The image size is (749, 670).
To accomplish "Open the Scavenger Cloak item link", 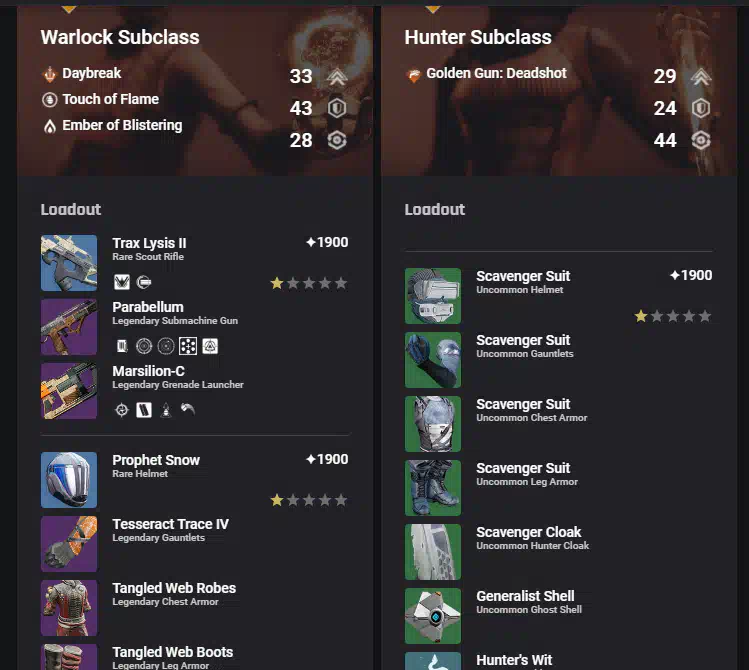I will [528, 532].
